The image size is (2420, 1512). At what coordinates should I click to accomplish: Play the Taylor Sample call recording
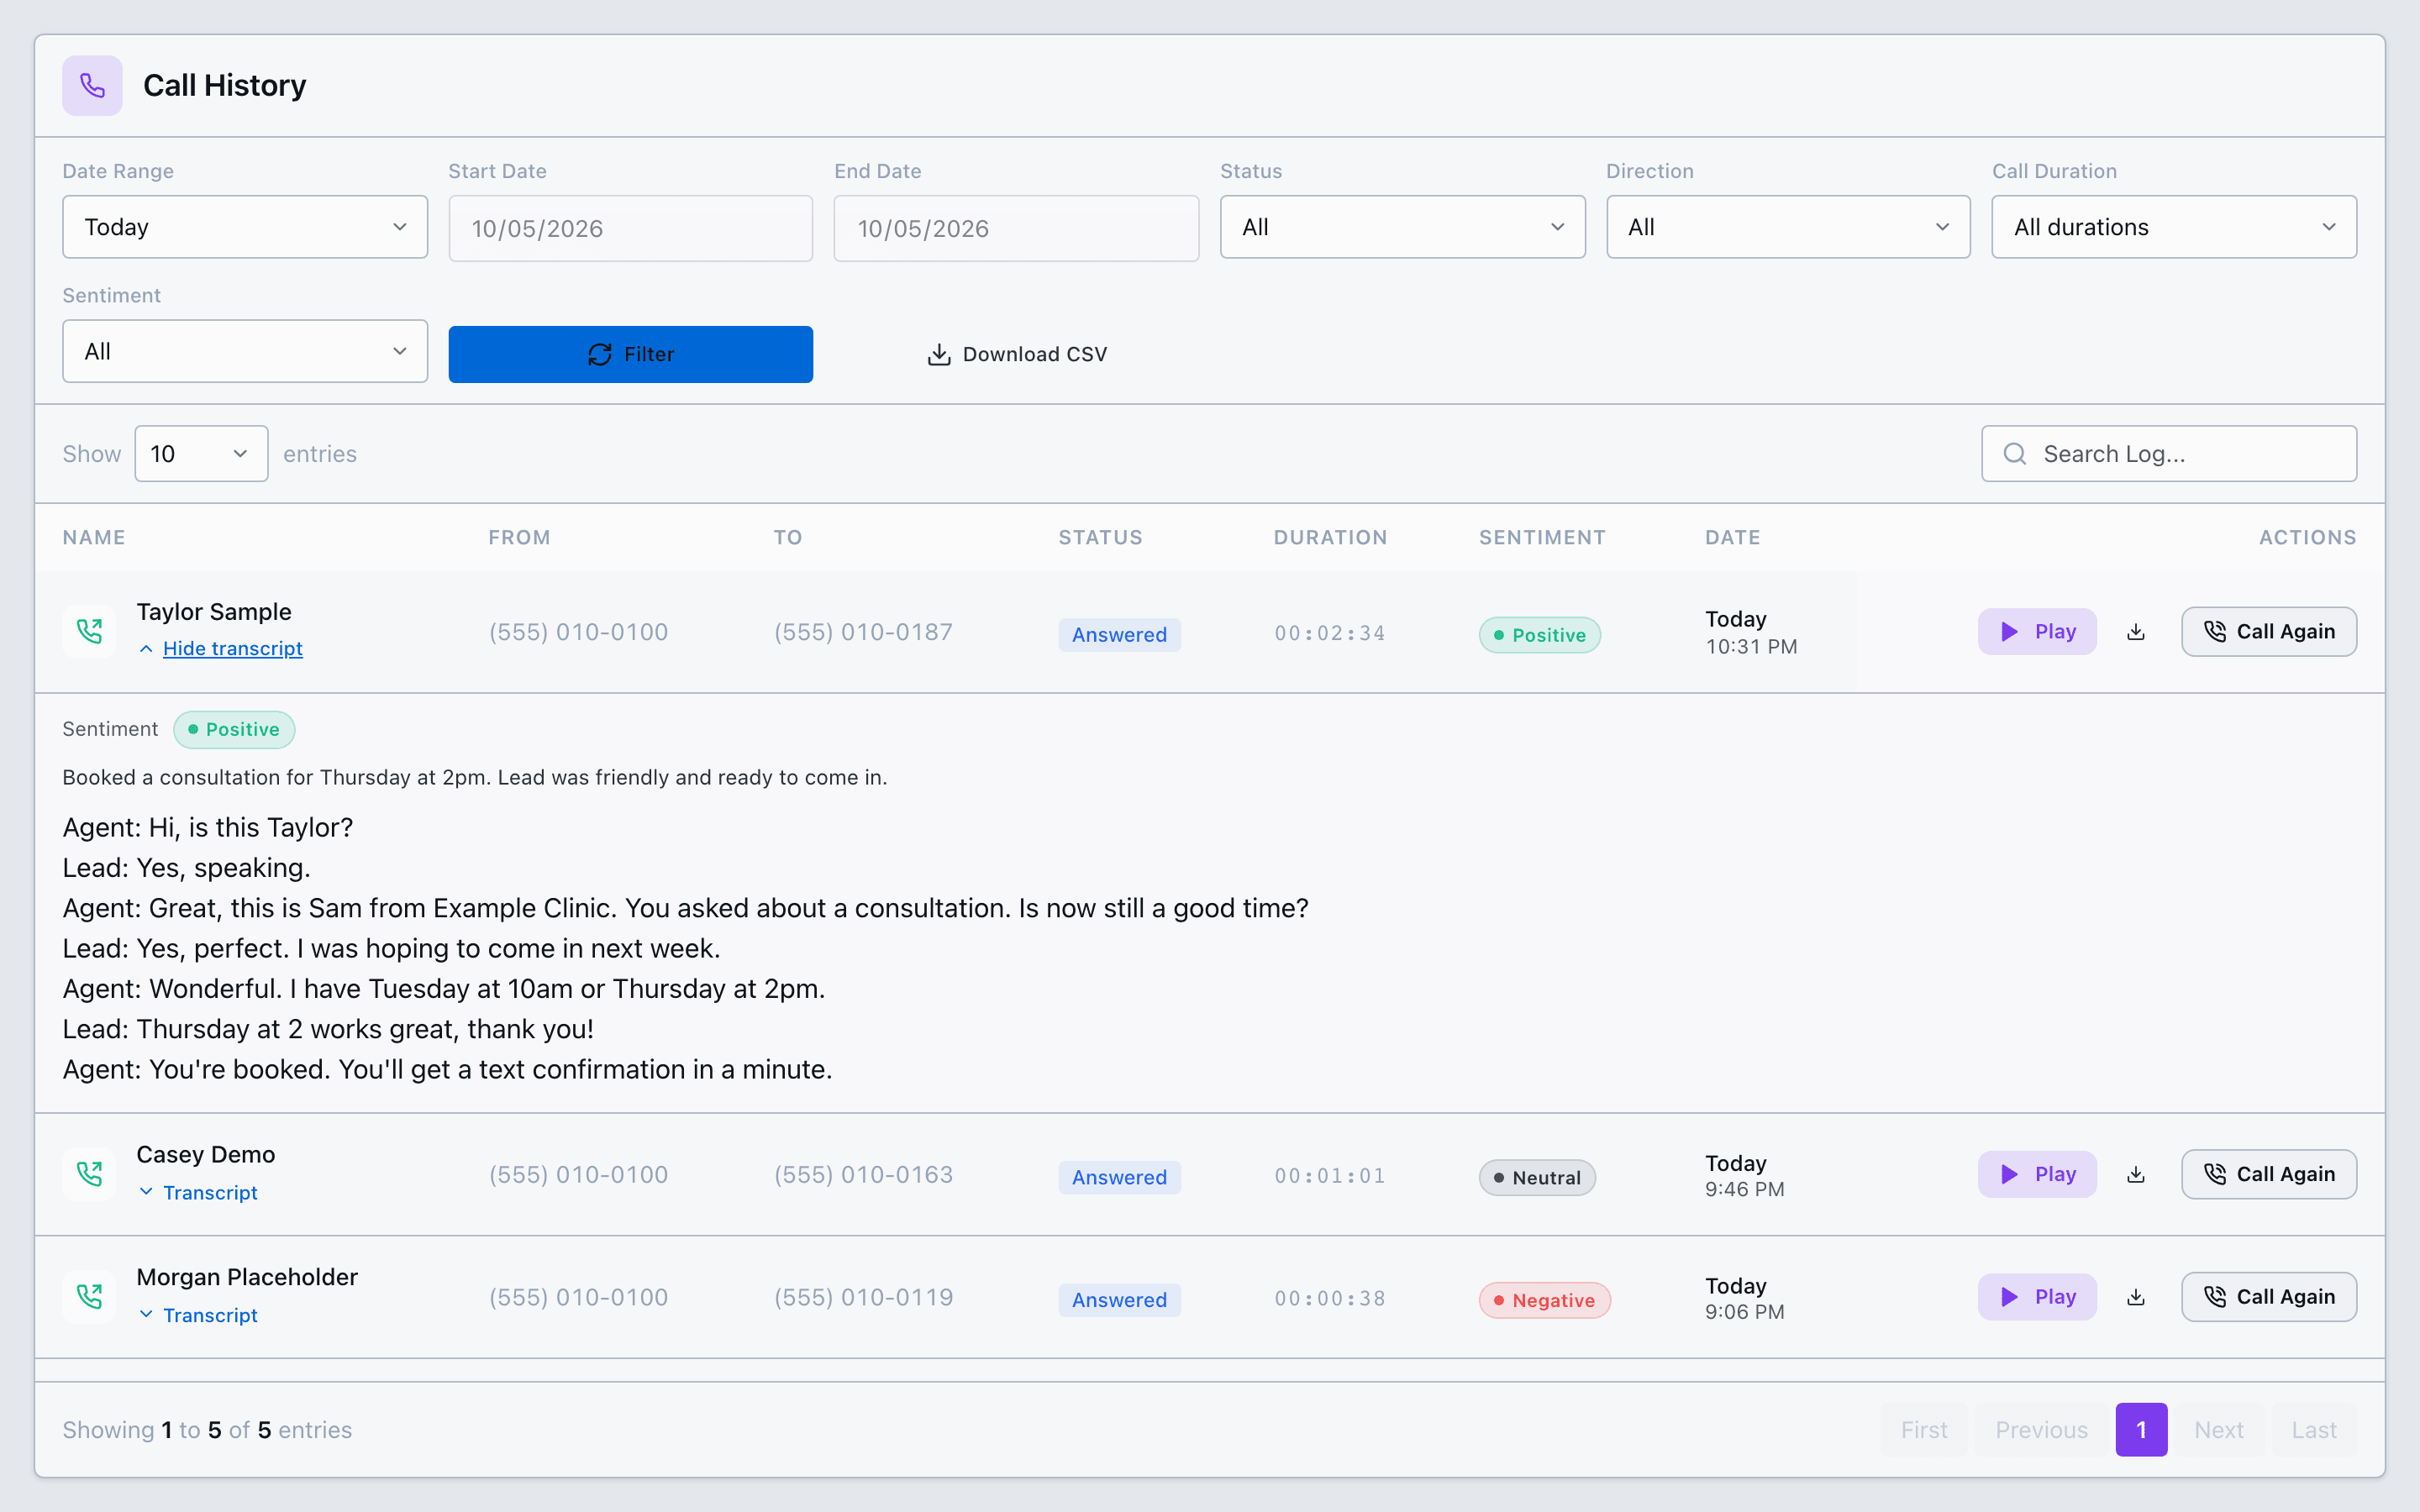click(x=2037, y=632)
